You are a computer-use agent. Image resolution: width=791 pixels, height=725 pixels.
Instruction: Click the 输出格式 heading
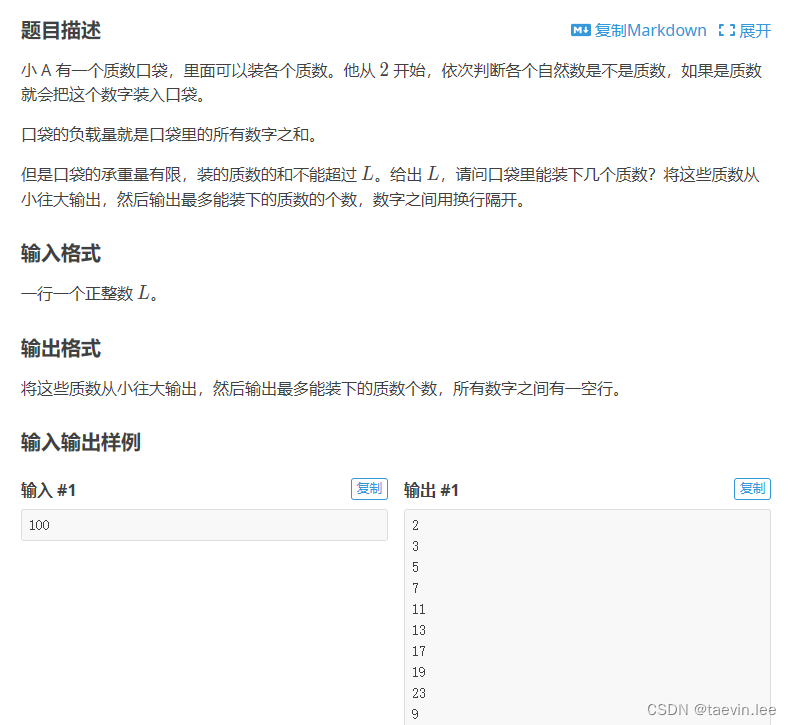tap(61, 348)
